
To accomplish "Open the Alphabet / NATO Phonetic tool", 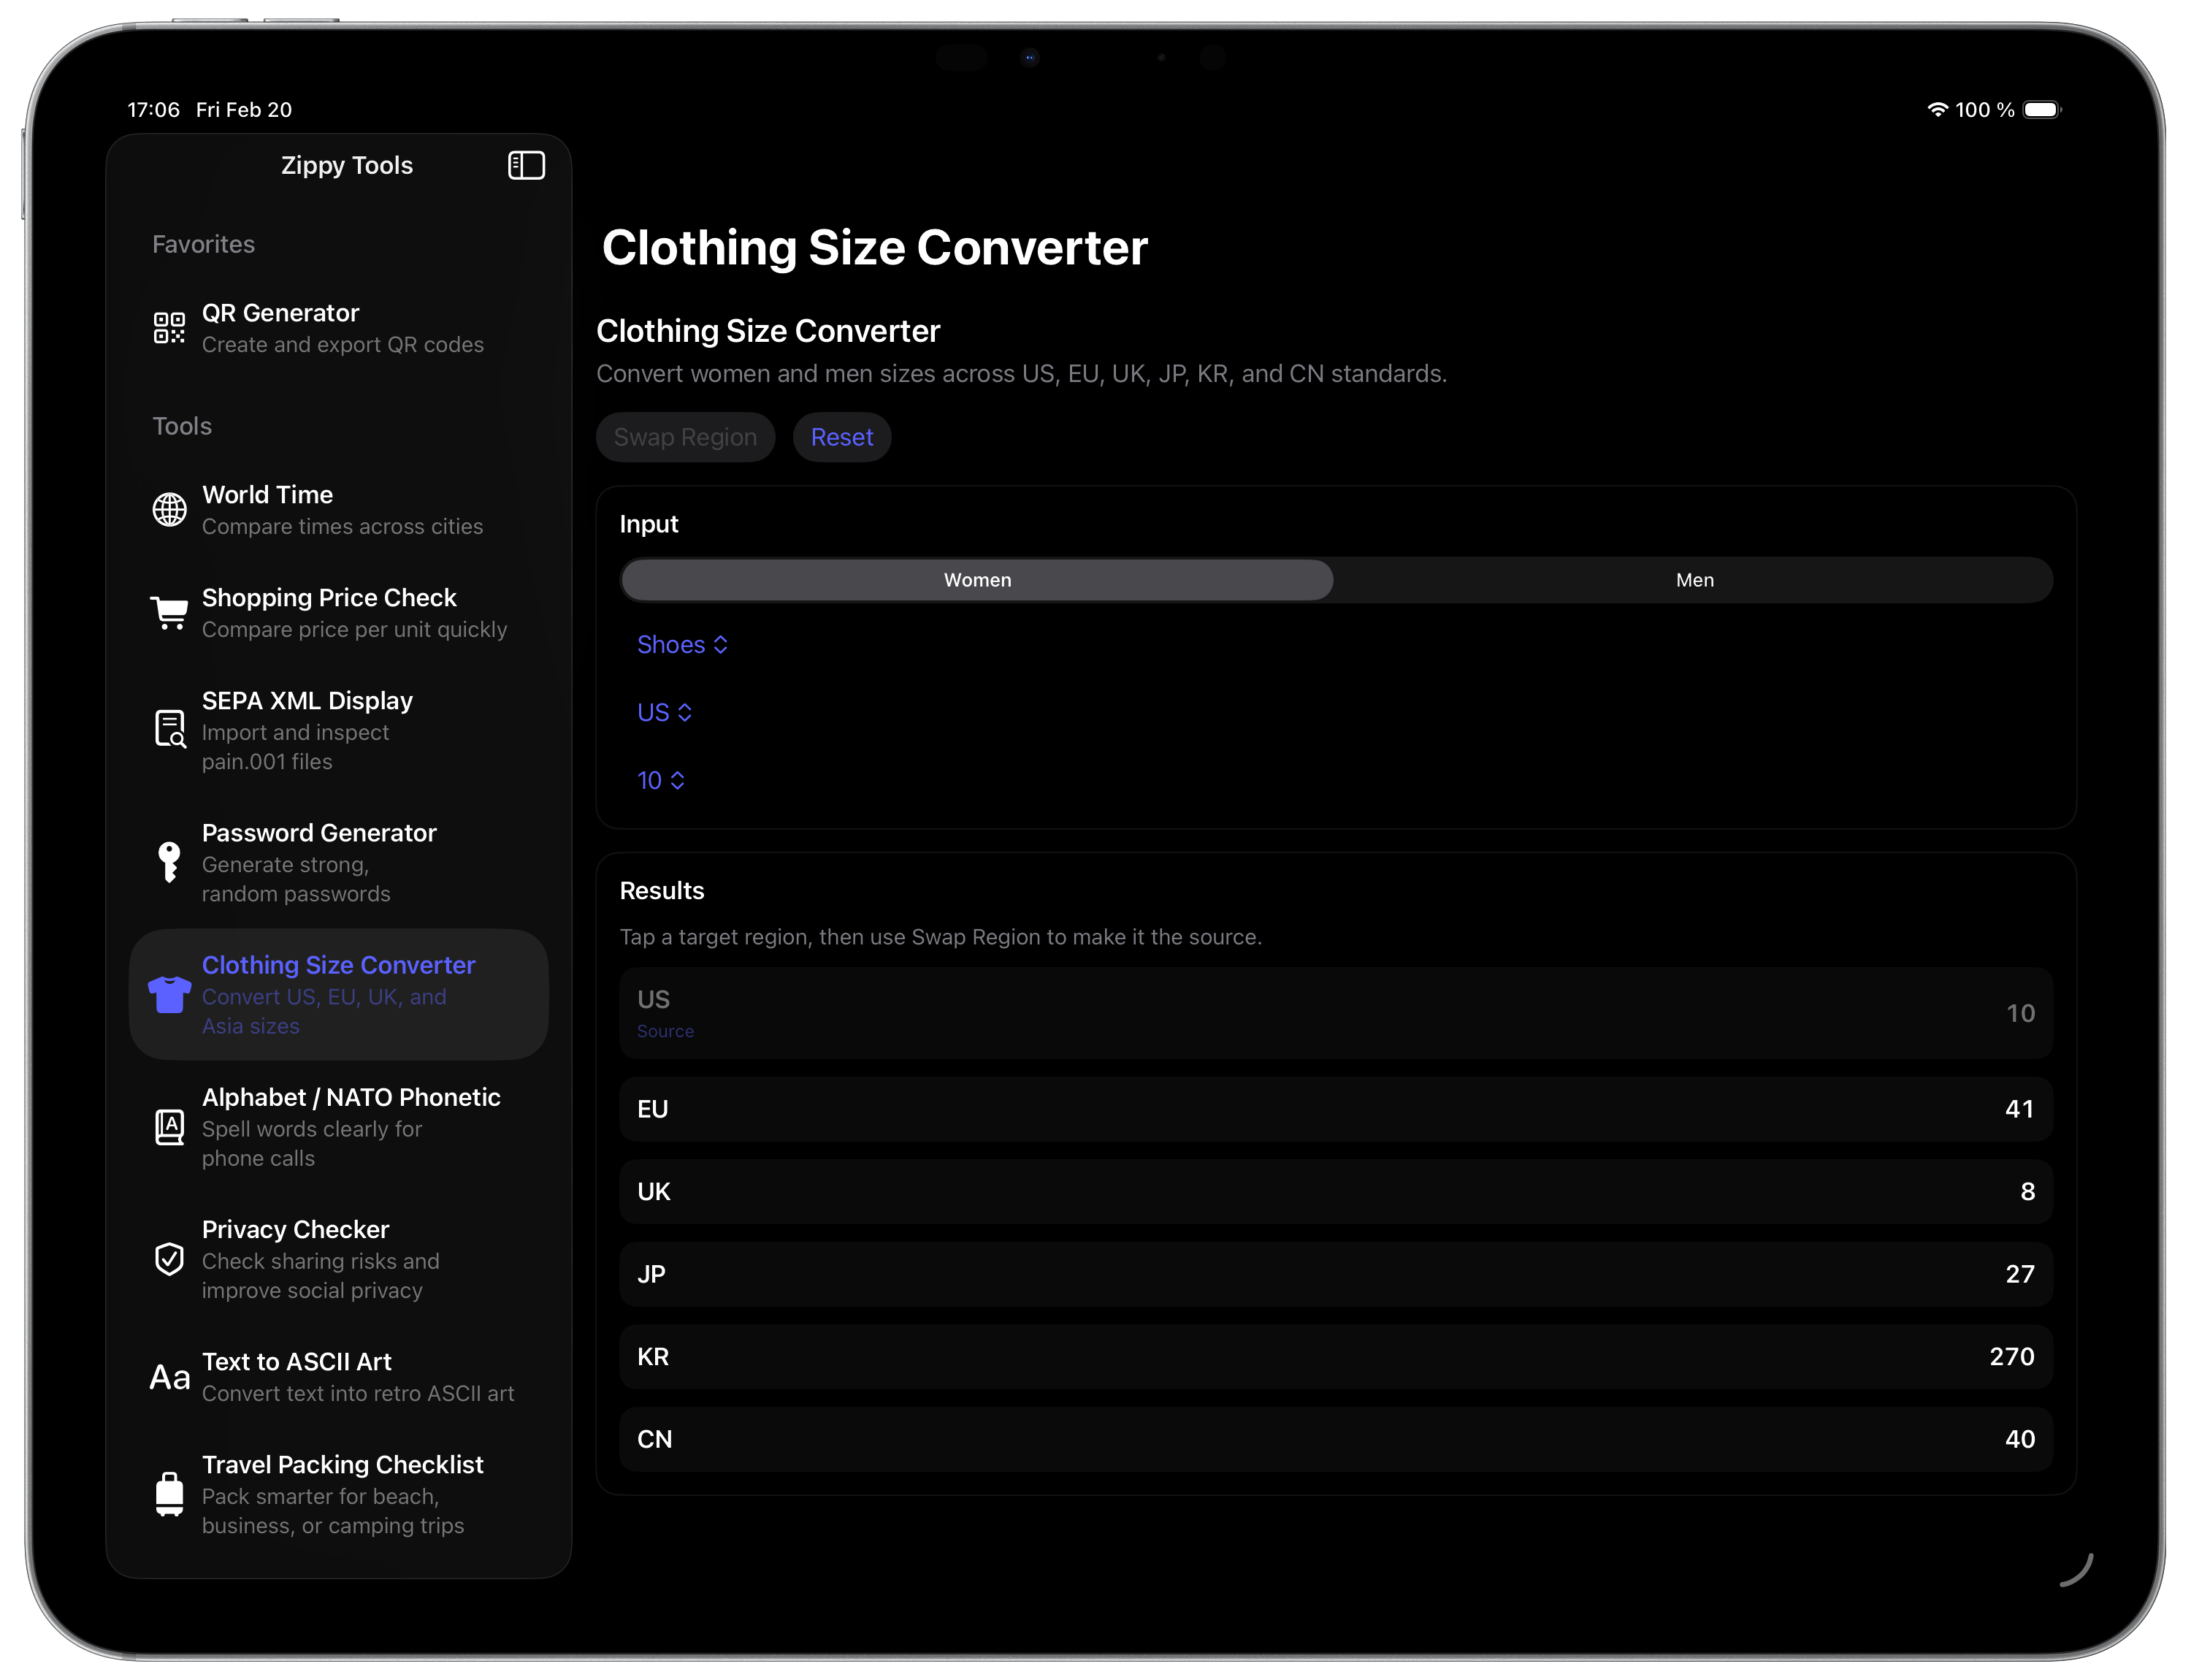I will (x=351, y=1097).
